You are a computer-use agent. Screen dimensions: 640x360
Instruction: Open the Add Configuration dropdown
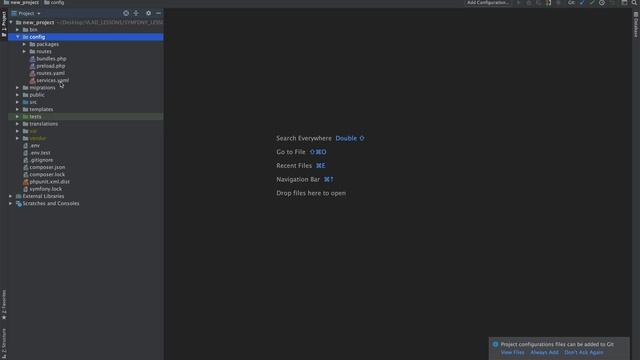tap(488, 2)
